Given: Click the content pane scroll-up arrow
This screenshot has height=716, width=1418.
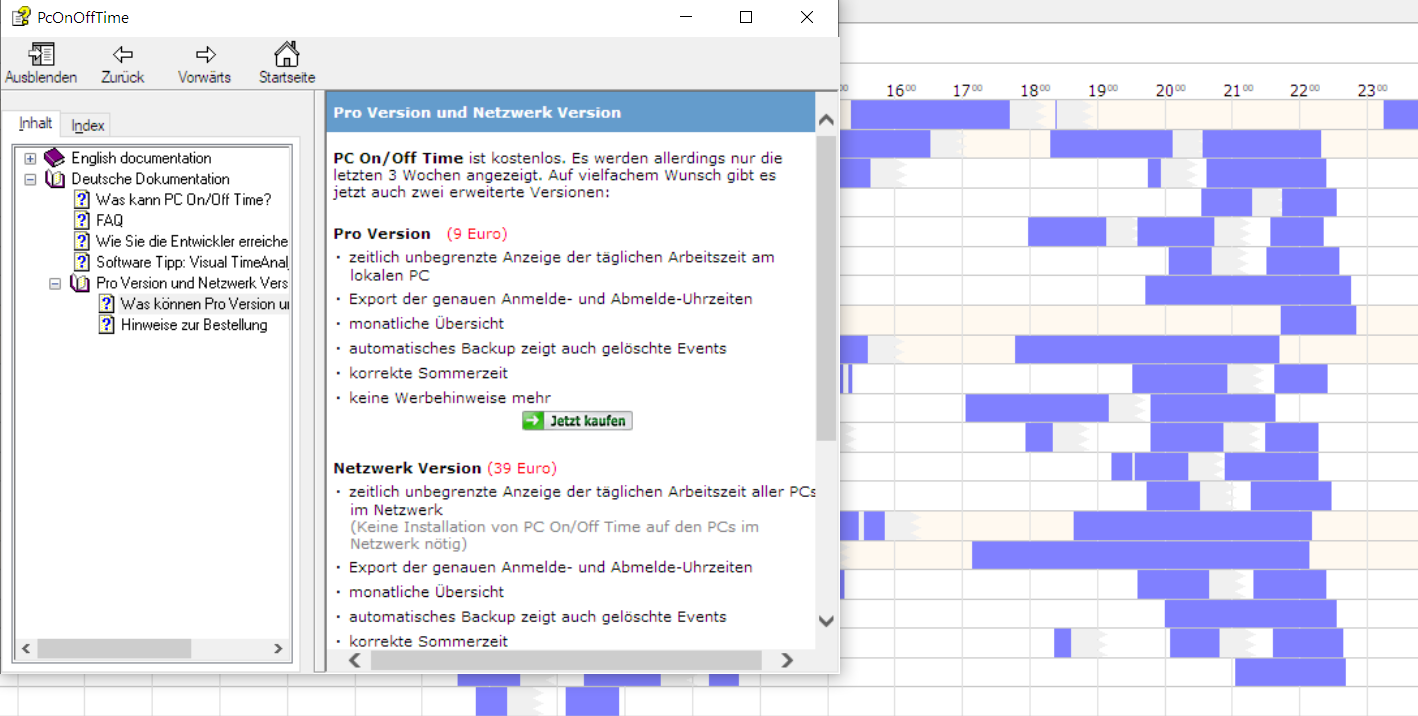Looking at the screenshot, I should coord(826,120).
